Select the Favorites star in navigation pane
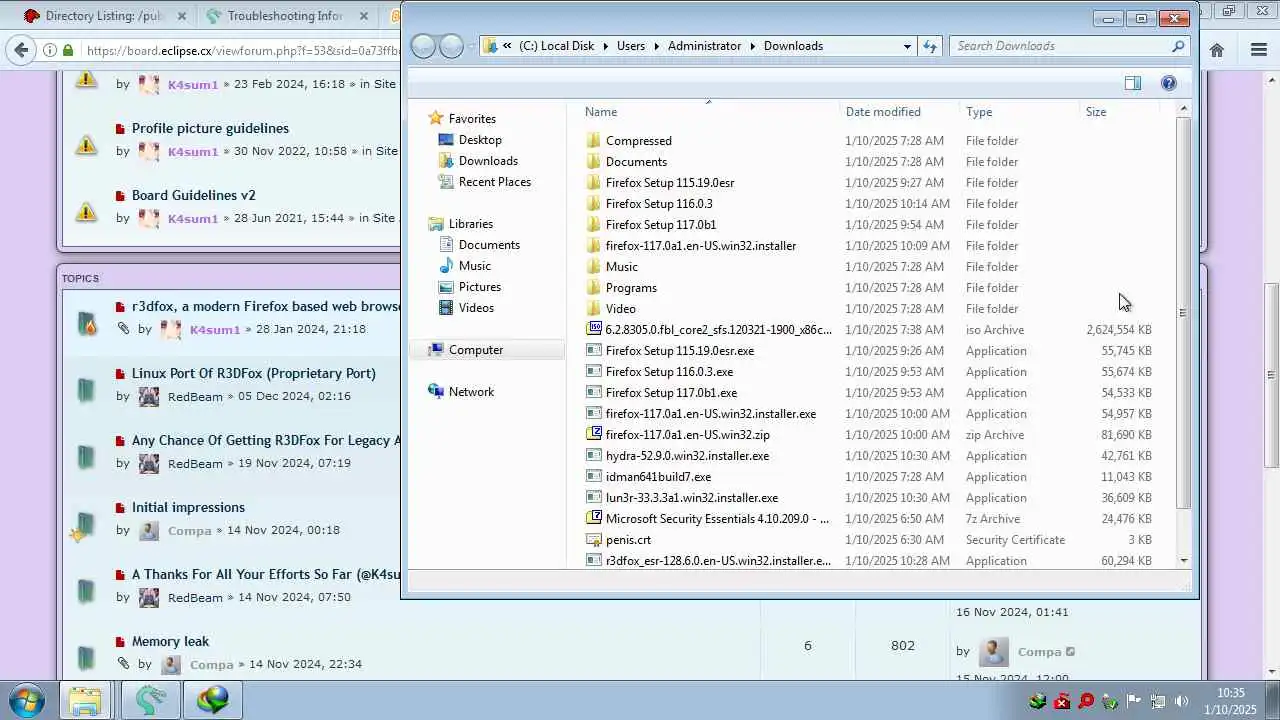1280x720 pixels. [436, 118]
